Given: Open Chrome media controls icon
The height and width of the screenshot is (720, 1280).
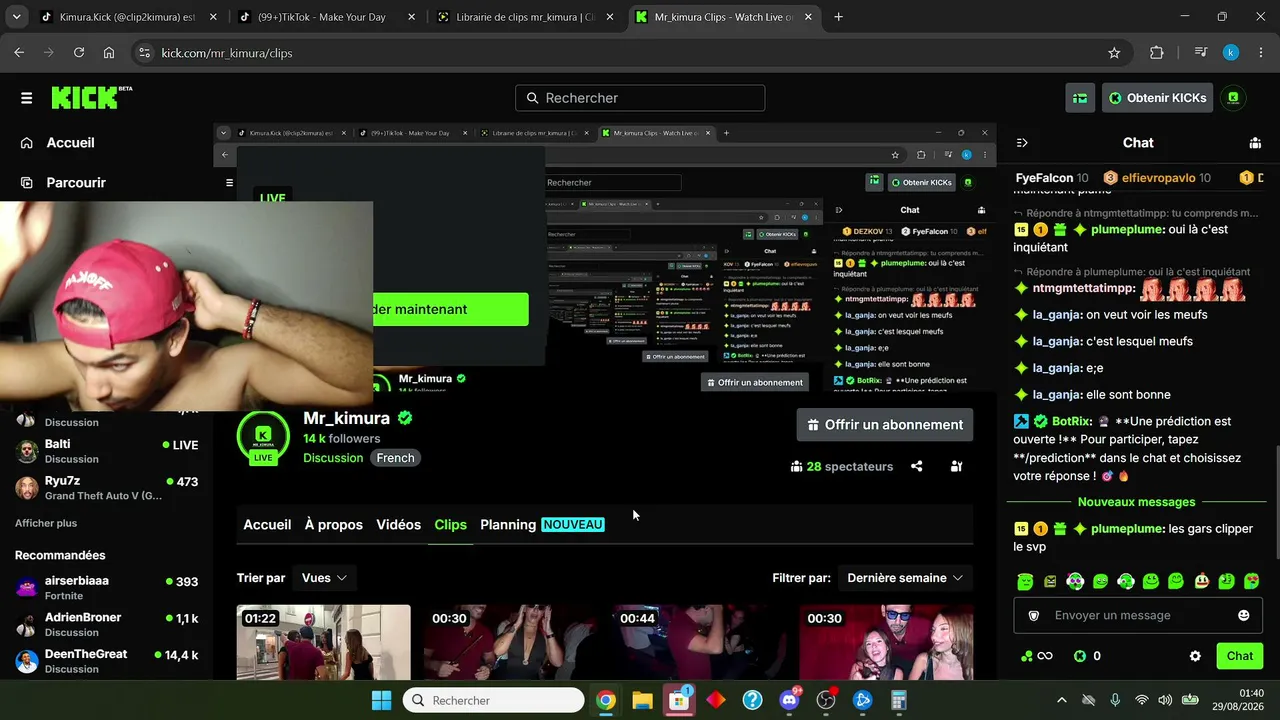Looking at the screenshot, I should tap(1202, 53).
